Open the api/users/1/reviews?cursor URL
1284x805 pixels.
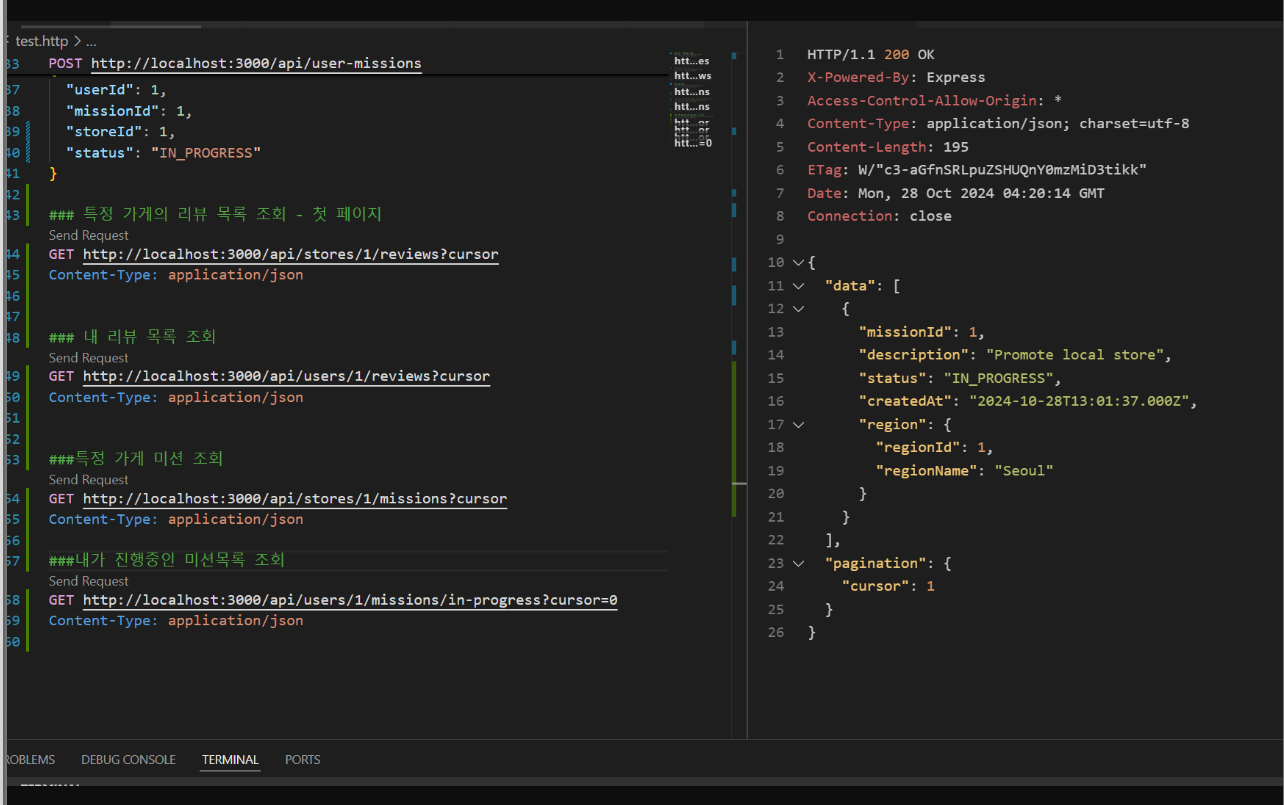pos(286,377)
